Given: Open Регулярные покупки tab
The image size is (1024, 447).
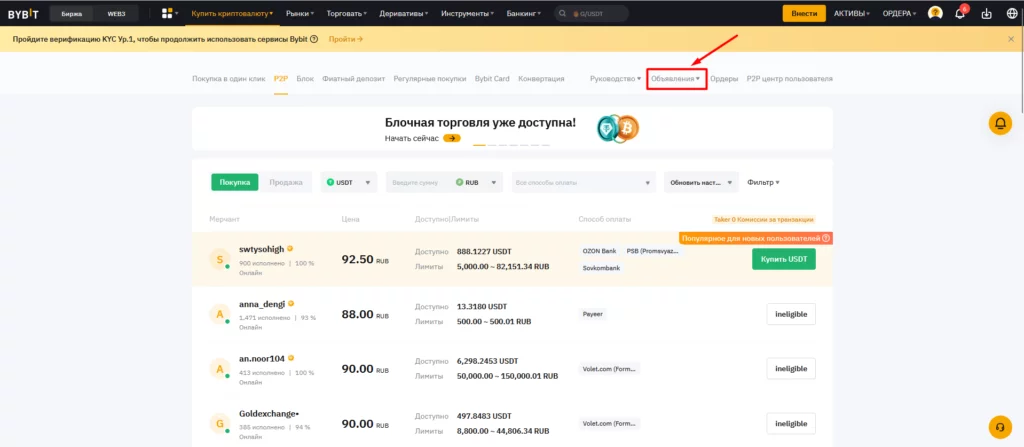Looking at the screenshot, I should tap(430, 78).
